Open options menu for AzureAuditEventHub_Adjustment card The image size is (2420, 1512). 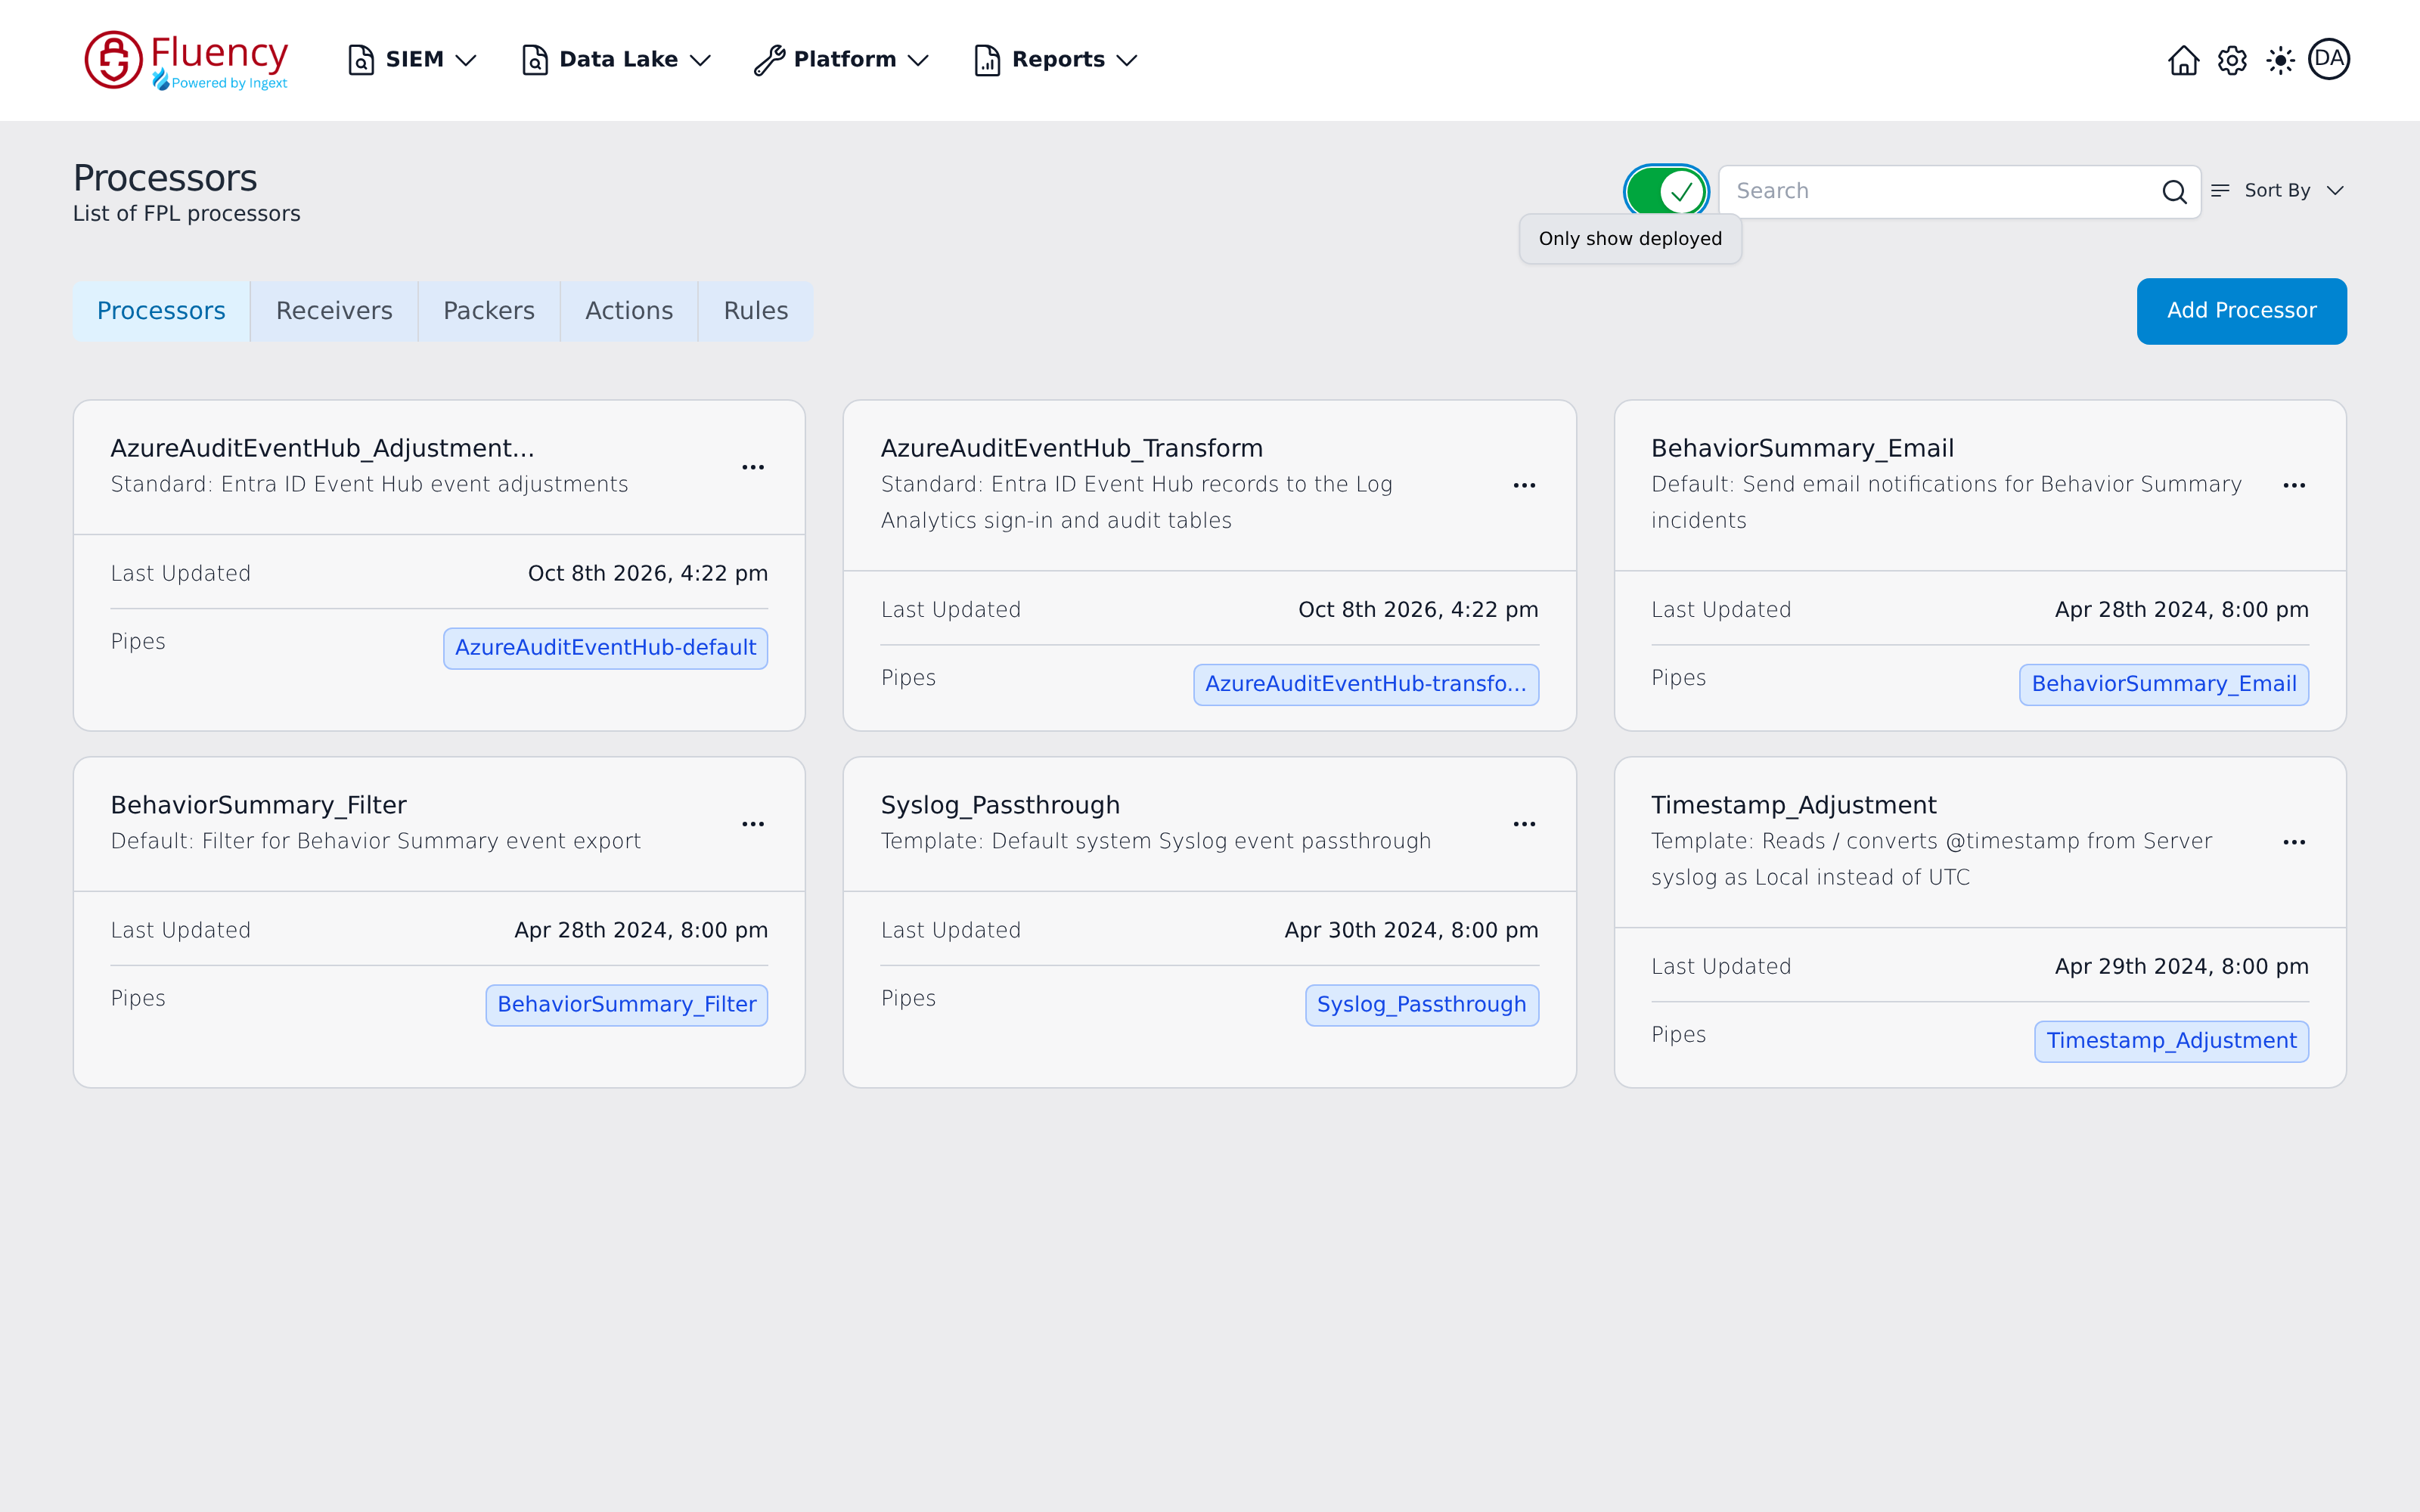753,467
